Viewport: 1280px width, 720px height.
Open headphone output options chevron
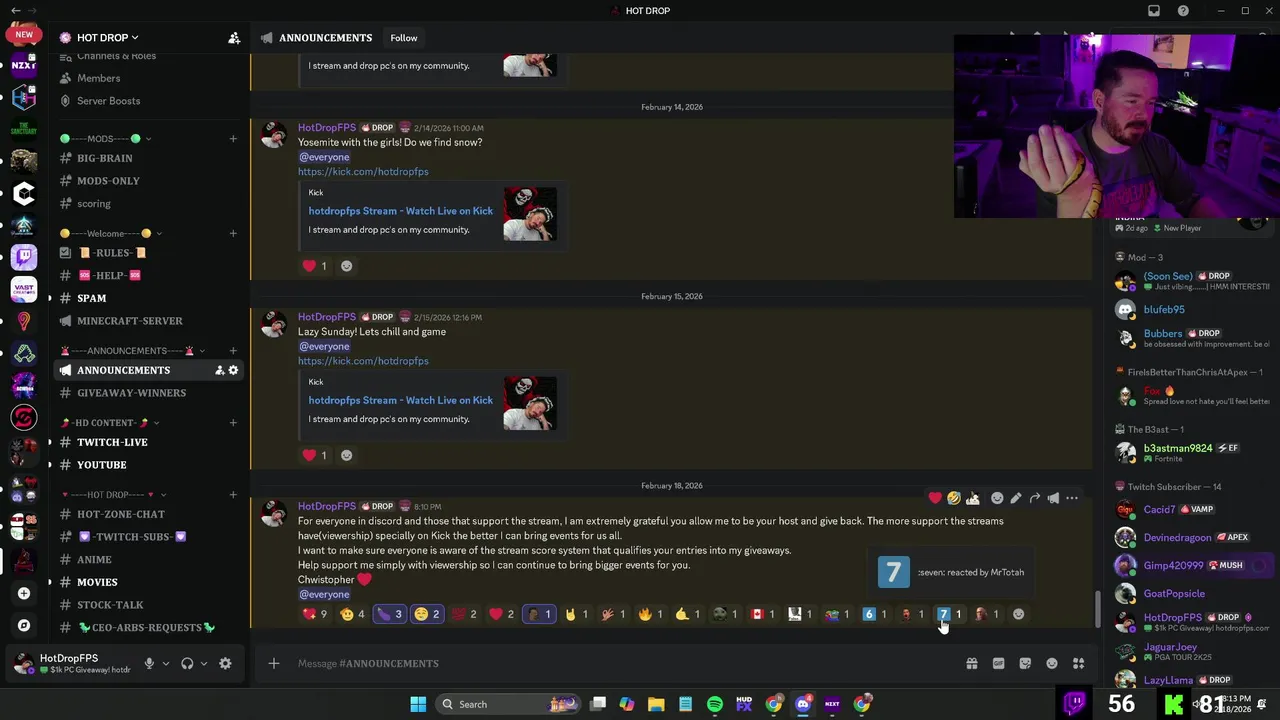pos(204,663)
